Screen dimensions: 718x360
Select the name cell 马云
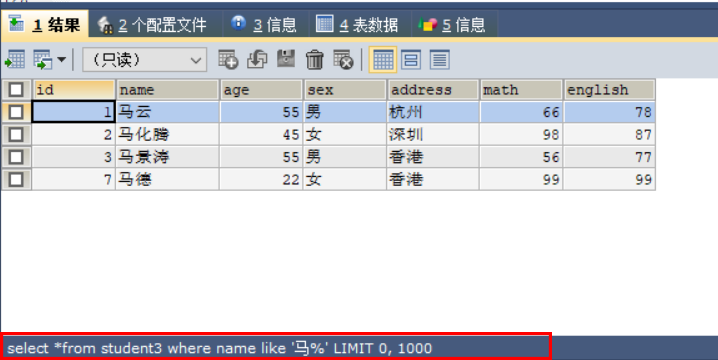(x=168, y=112)
